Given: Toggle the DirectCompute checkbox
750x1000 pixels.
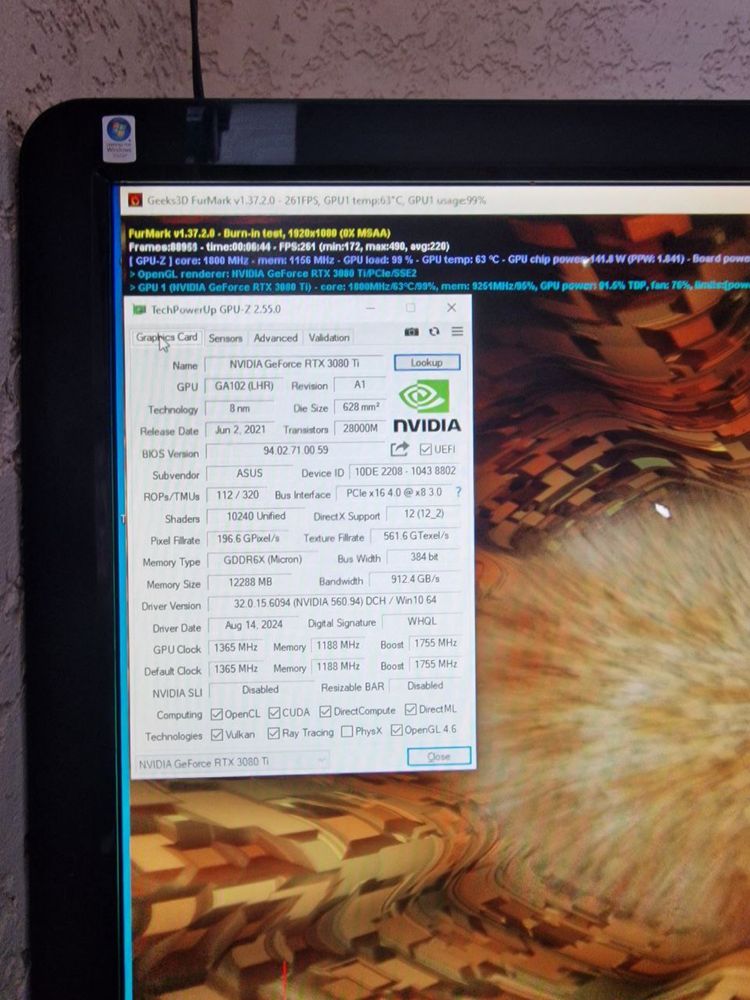Looking at the screenshot, I should (325, 711).
